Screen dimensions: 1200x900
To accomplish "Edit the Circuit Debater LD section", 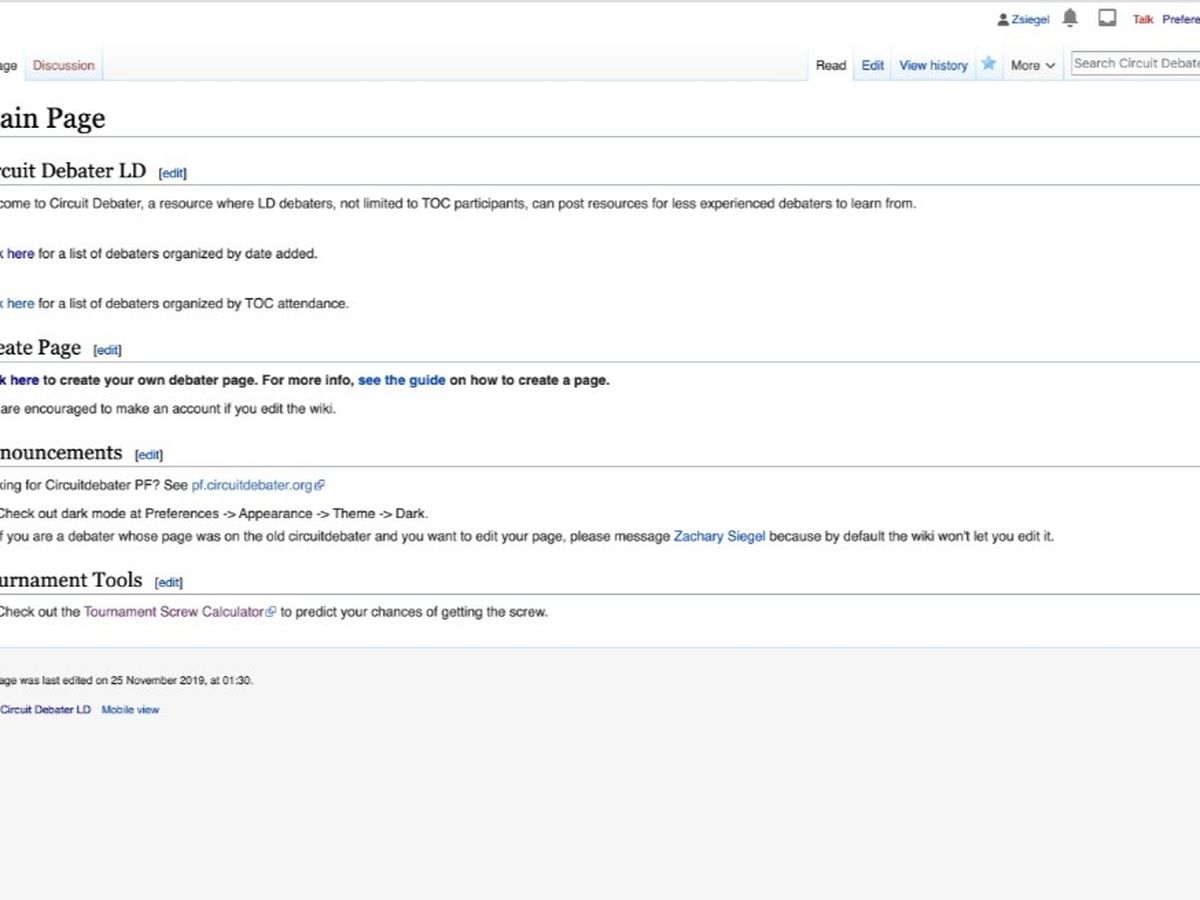I will [x=173, y=173].
